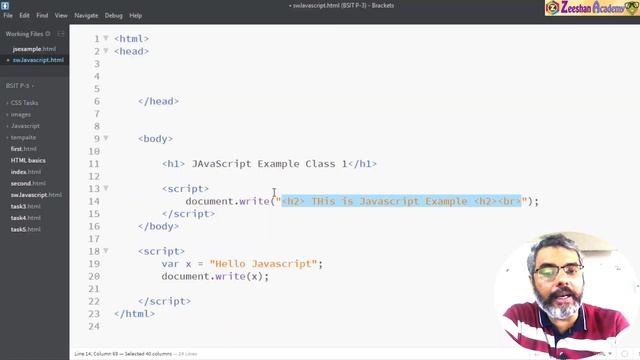Open the BSIT P-3 project dropdown
The height and width of the screenshot is (360, 640).
tap(20, 86)
